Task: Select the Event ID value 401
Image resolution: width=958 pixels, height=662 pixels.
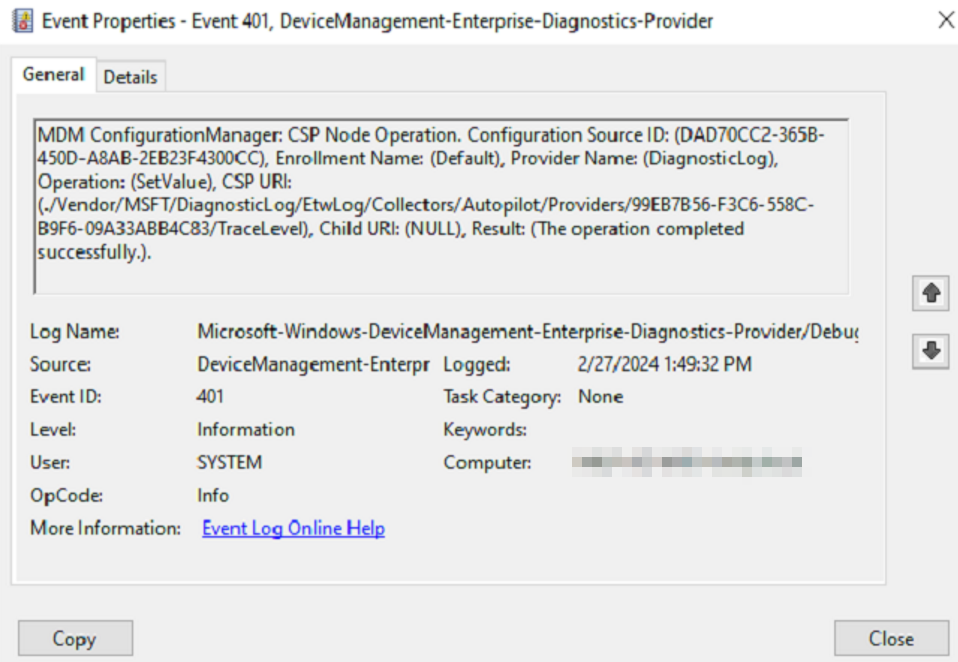Action: point(211,397)
